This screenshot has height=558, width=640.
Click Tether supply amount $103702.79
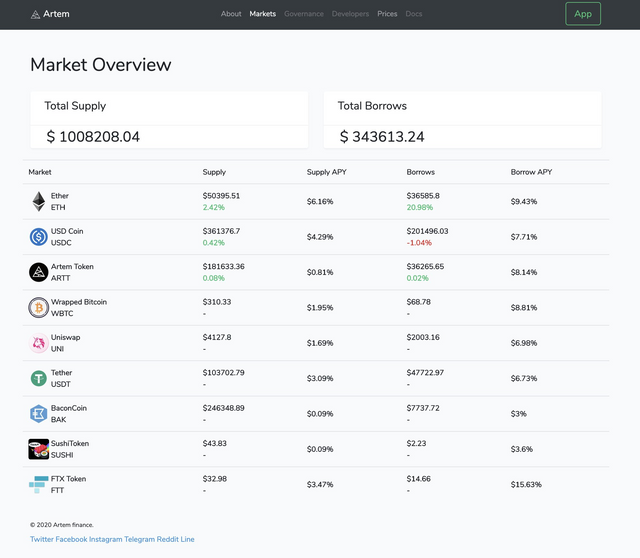tap(224, 373)
